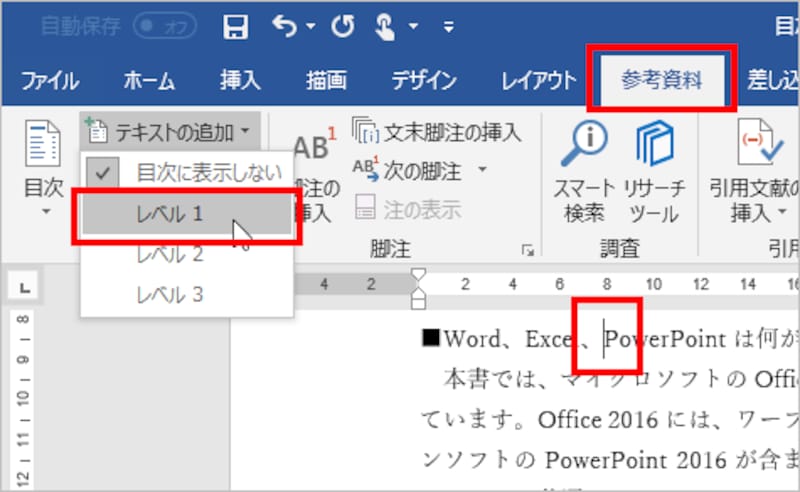This screenshot has height=492, width=800.
Task: Click the word Word in the heading
Action: tap(472, 339)
